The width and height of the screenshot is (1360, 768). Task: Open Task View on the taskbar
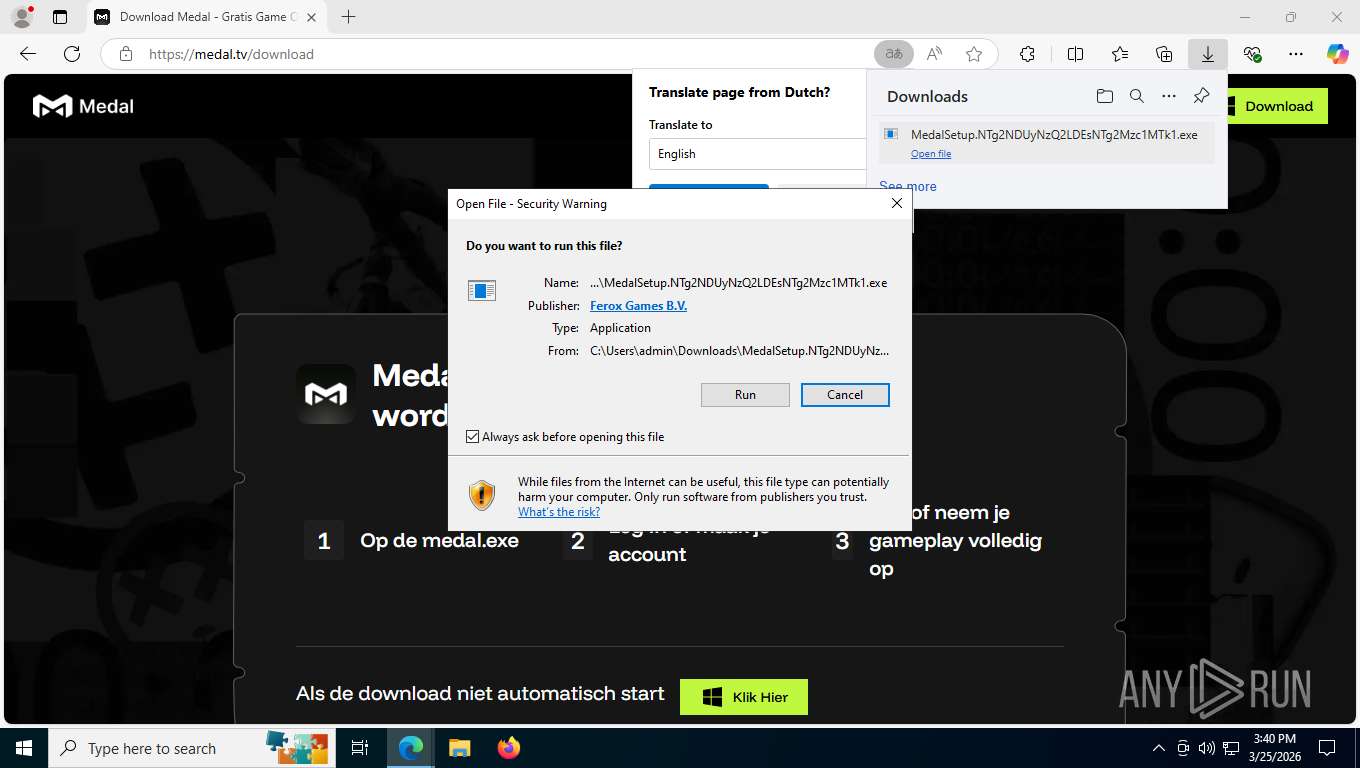pos(360,748)
